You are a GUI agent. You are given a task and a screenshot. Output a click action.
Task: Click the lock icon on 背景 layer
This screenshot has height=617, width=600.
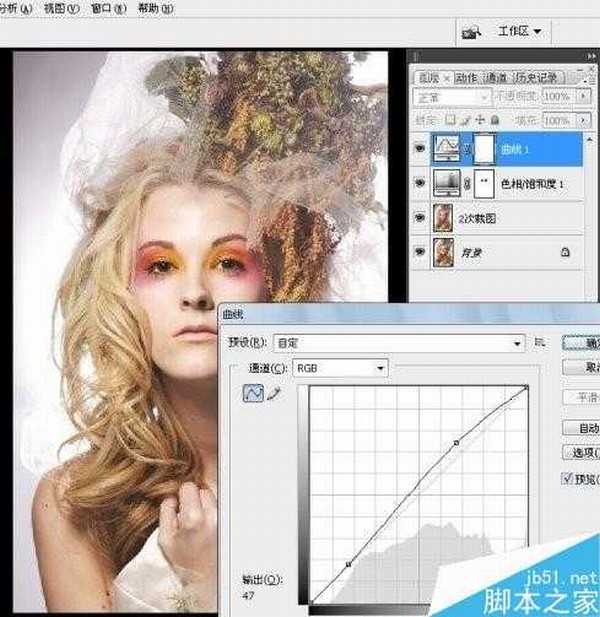click(x=564, y=254)
